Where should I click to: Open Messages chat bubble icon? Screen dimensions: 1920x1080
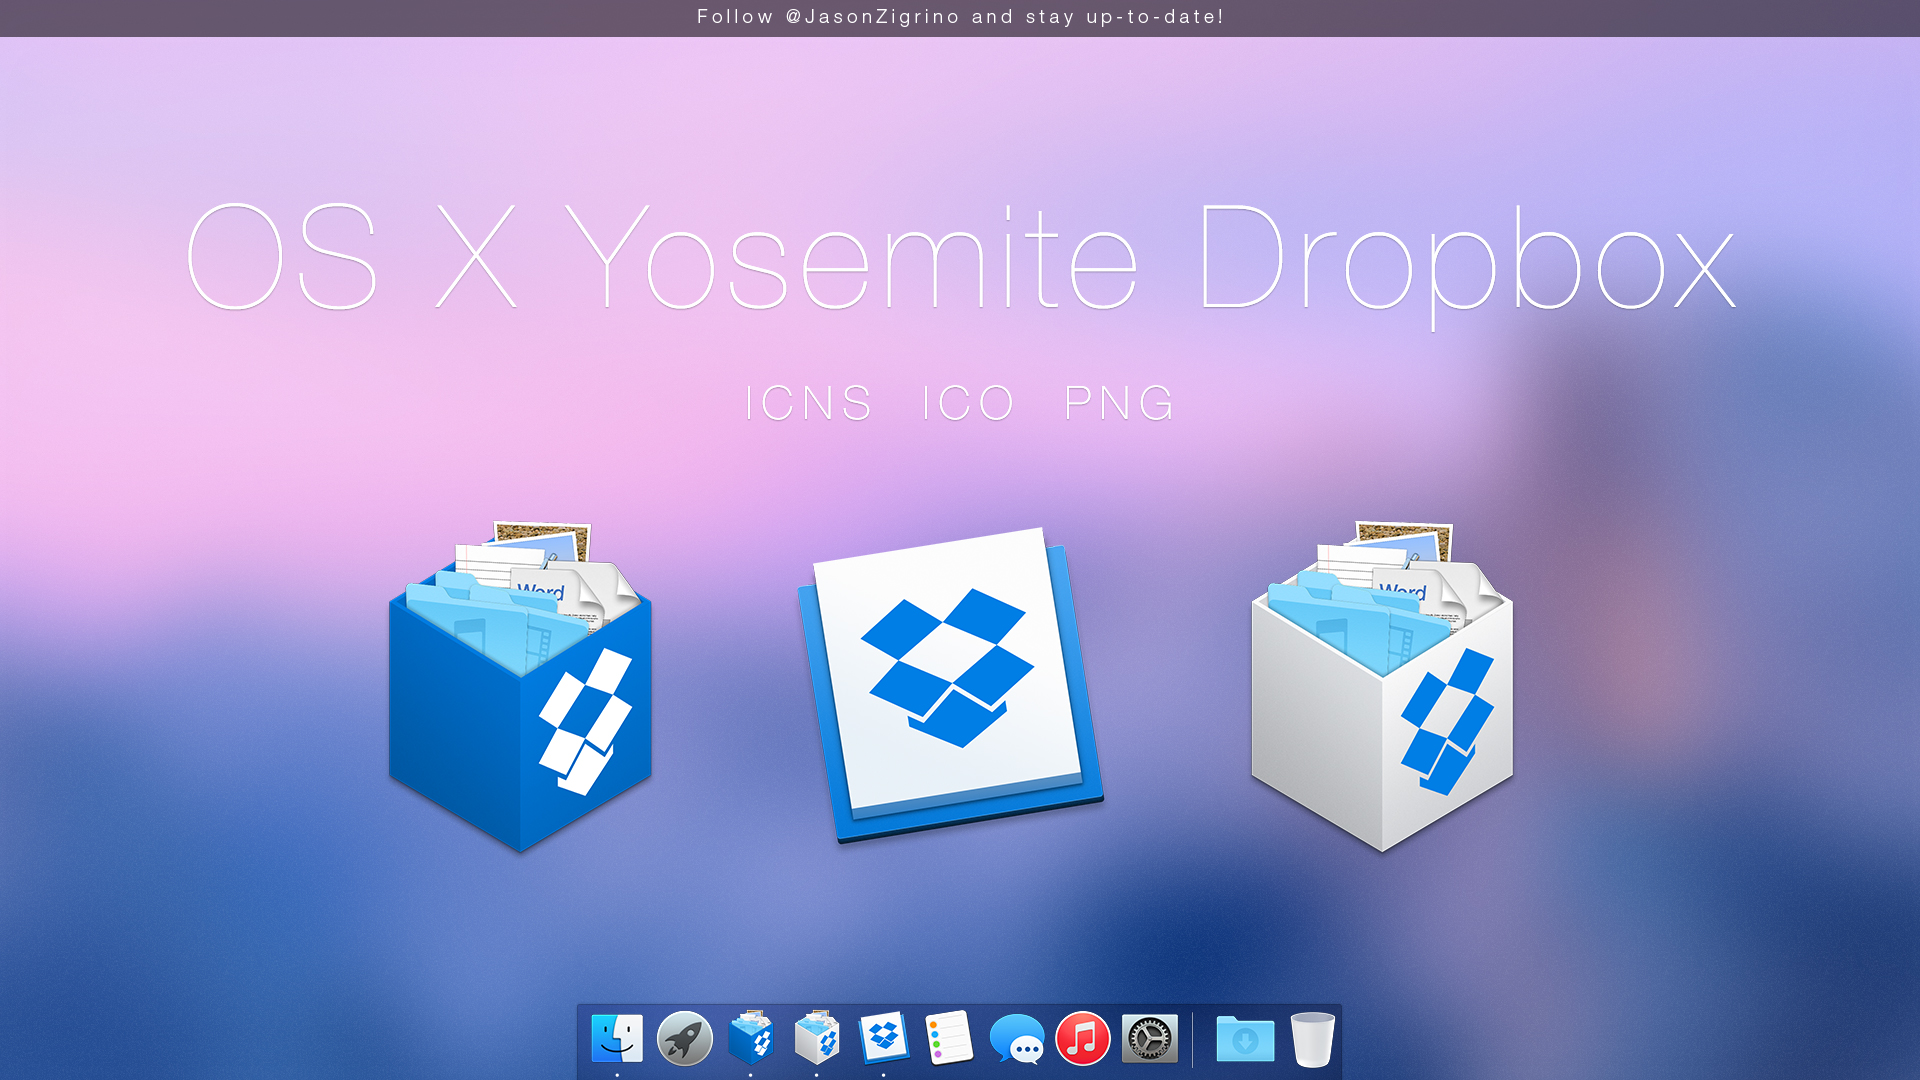tap(1017, 1039)
